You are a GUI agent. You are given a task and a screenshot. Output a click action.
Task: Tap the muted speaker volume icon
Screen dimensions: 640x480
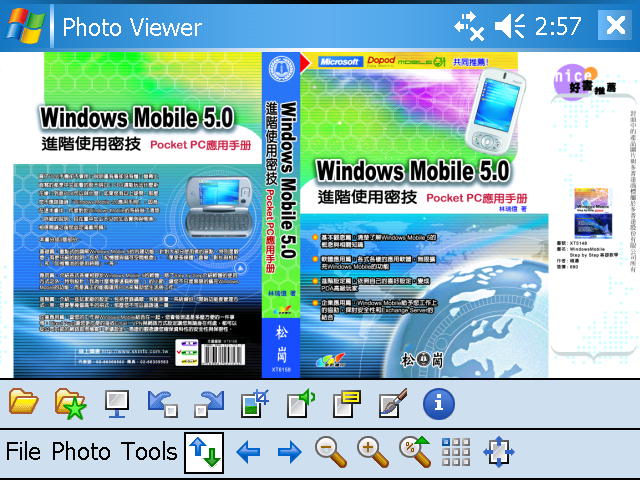(510, 27)
